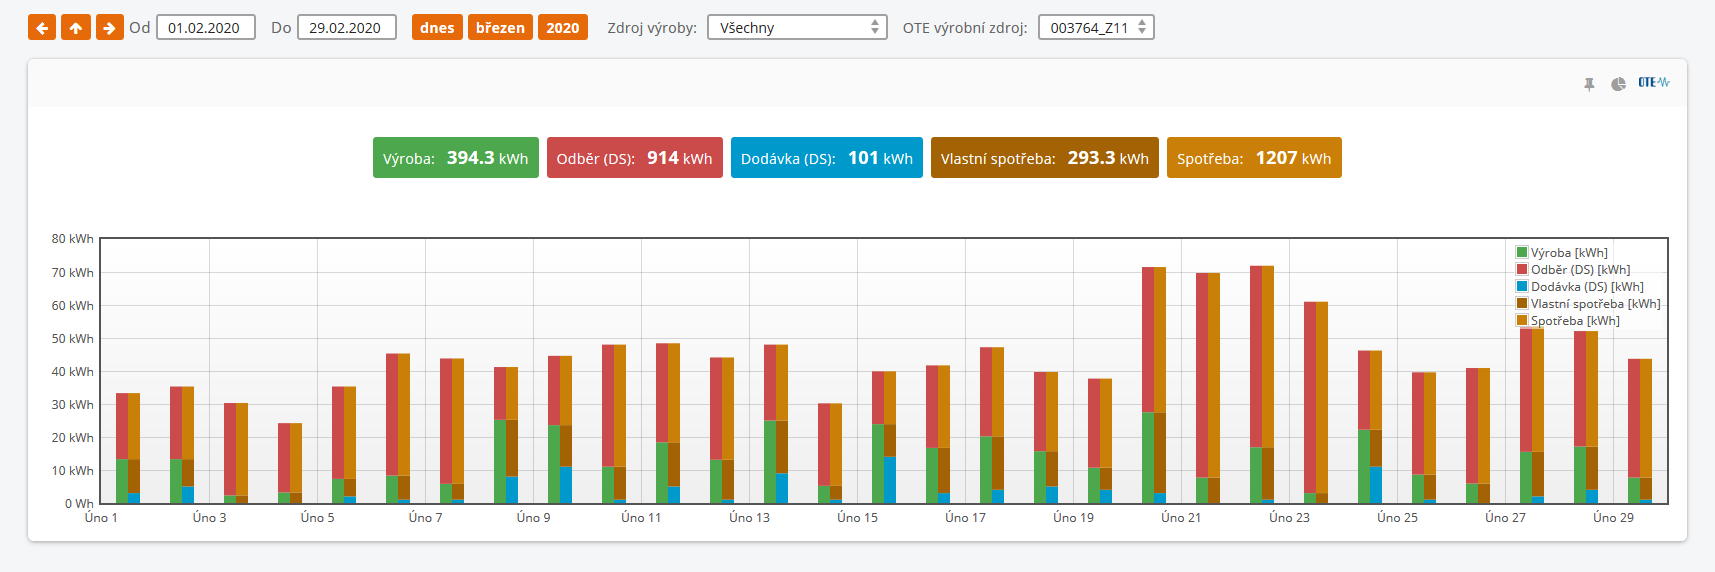Open the Zdroj výroby dropdown
This screenshot has height=572, width=1715.
(x=797, y=28)
